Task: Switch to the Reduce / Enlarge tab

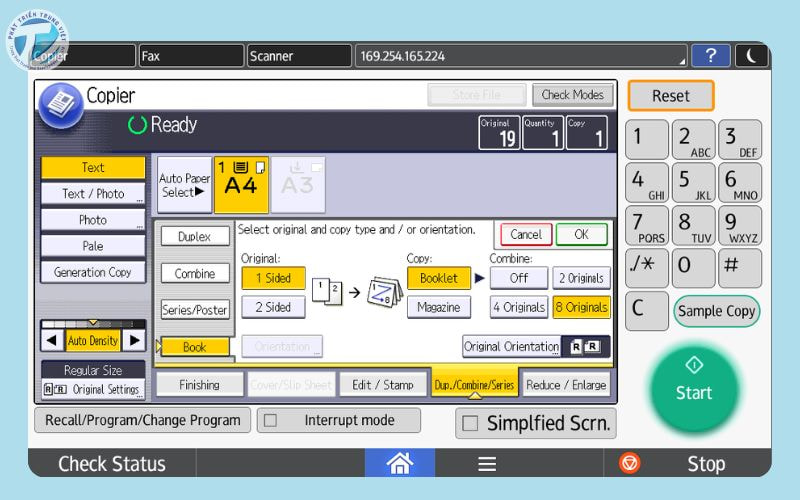Action: click(566, 385)
